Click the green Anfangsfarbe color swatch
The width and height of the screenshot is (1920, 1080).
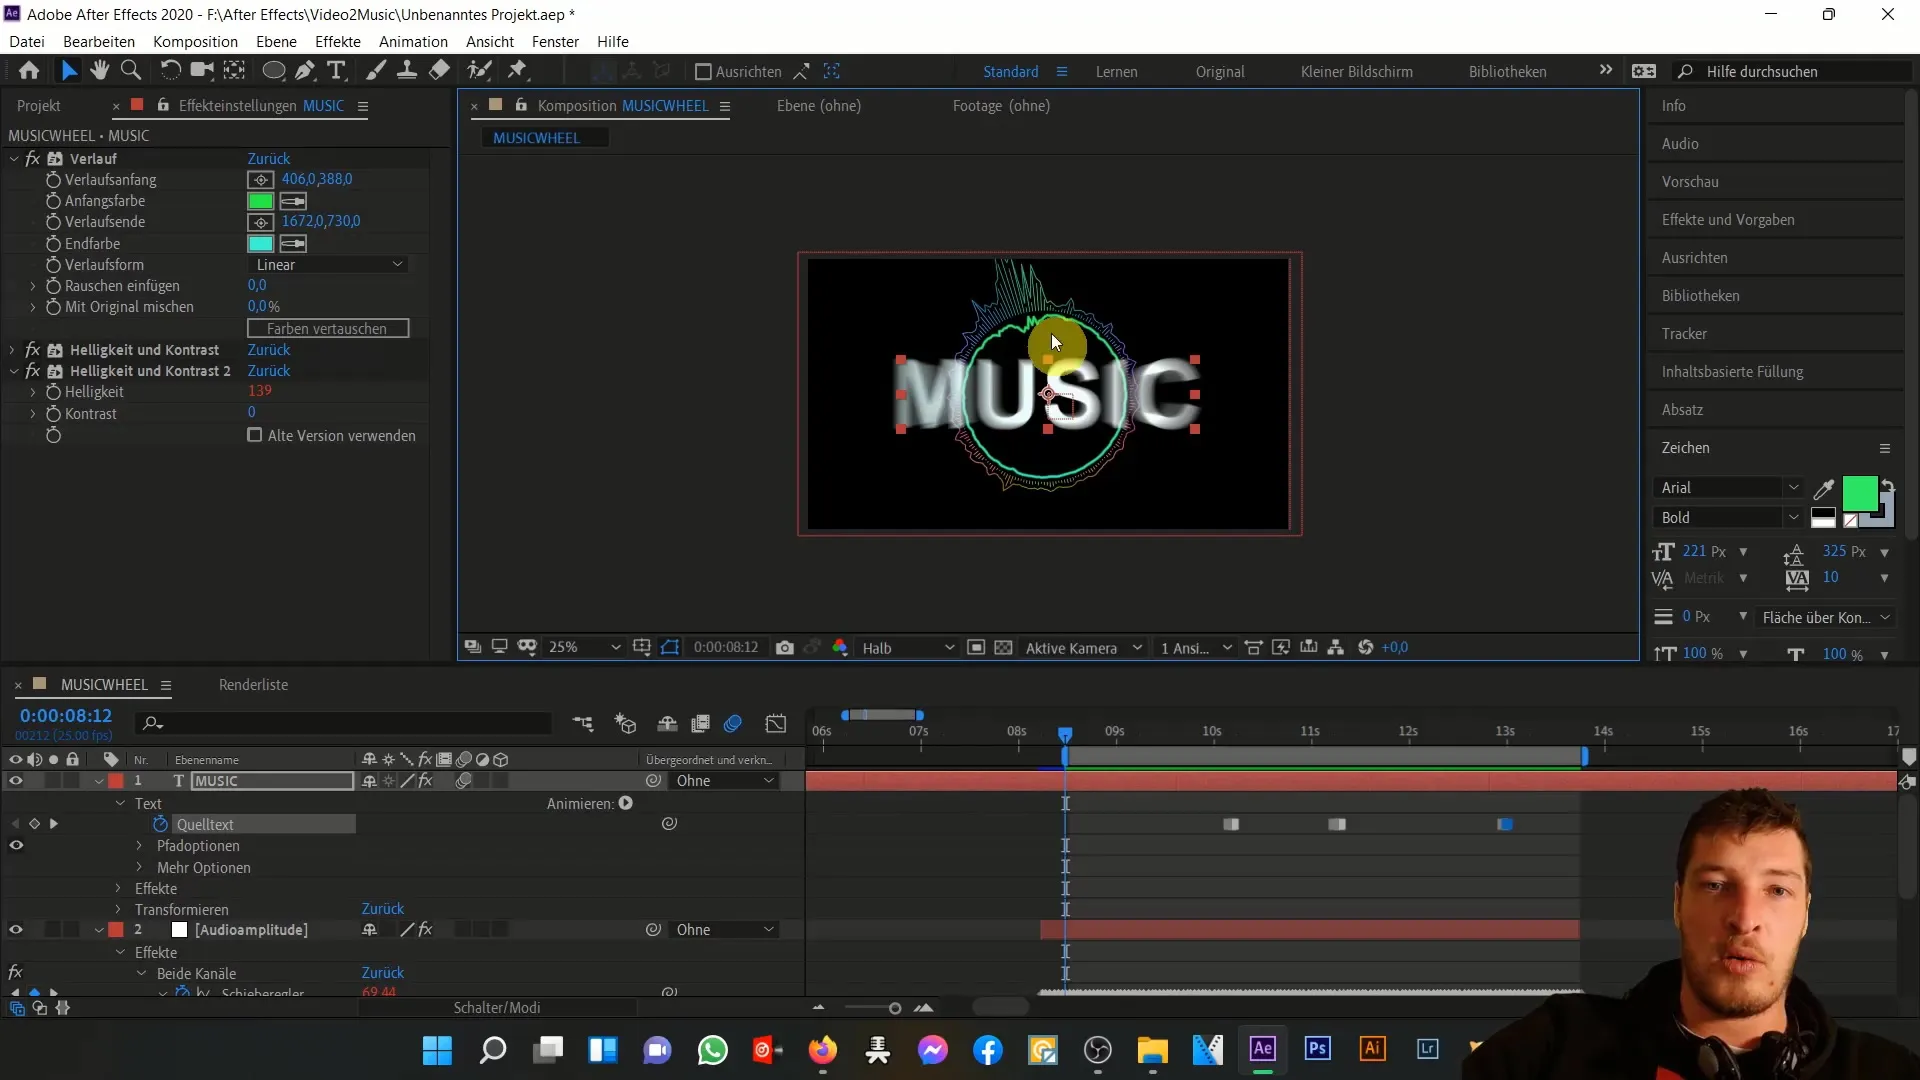point(260,200)
